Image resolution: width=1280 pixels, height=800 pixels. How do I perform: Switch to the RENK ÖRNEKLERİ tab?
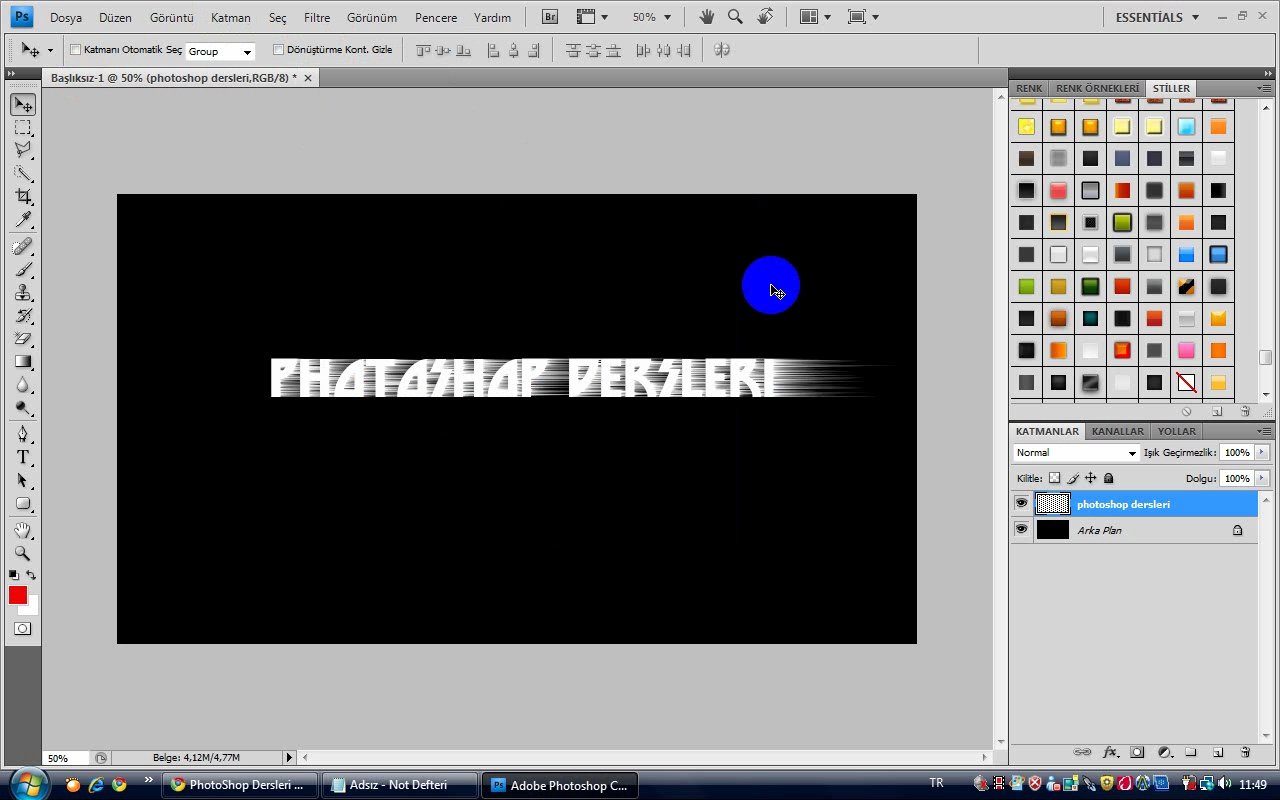[1097, 88]
